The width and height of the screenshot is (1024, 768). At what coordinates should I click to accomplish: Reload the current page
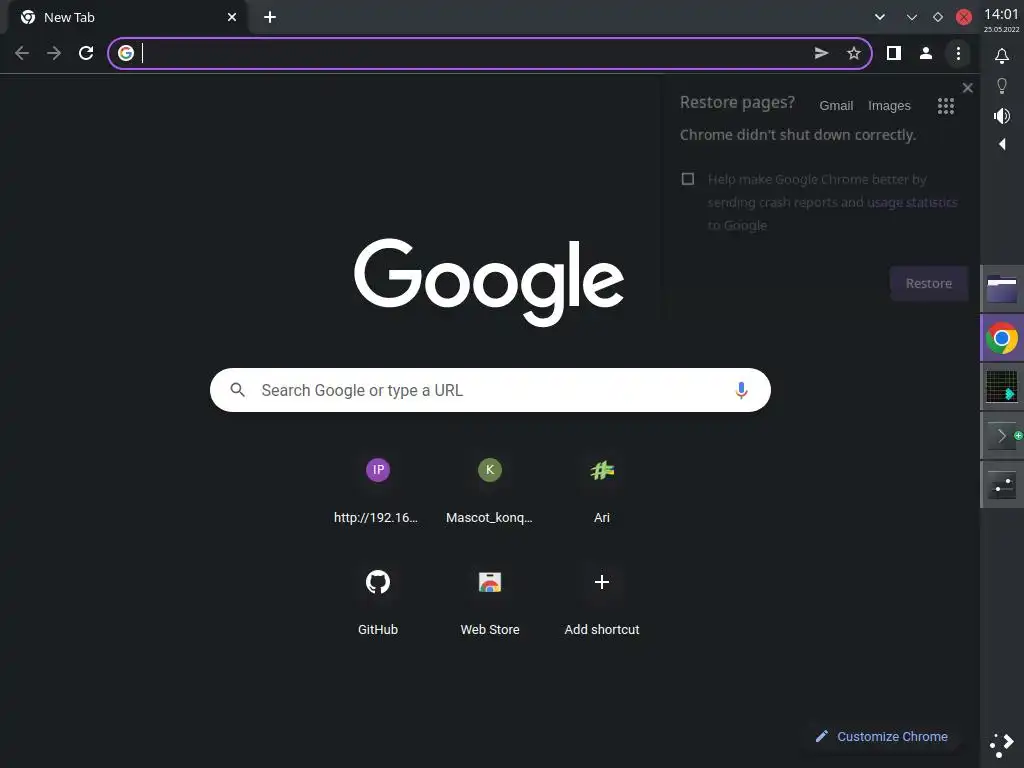tap(86, 53)
